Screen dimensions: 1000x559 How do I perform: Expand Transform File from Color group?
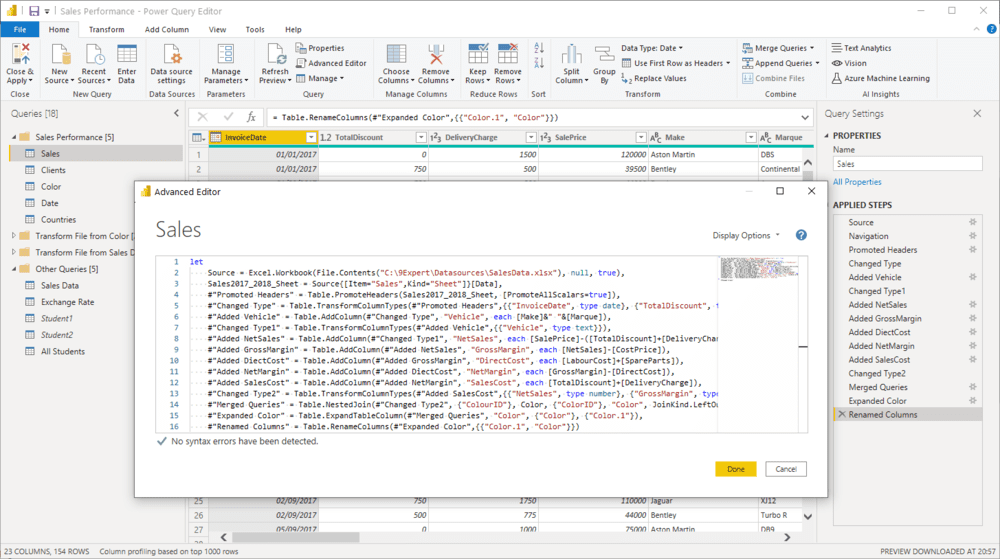click(14, 236)
